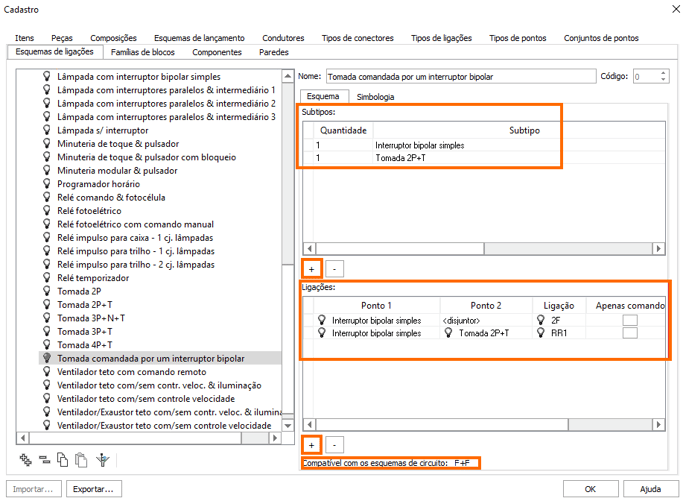The image size is (683, 501).
Task: Check Apenas comando for the 2F connection
Action: pos(629,320)
